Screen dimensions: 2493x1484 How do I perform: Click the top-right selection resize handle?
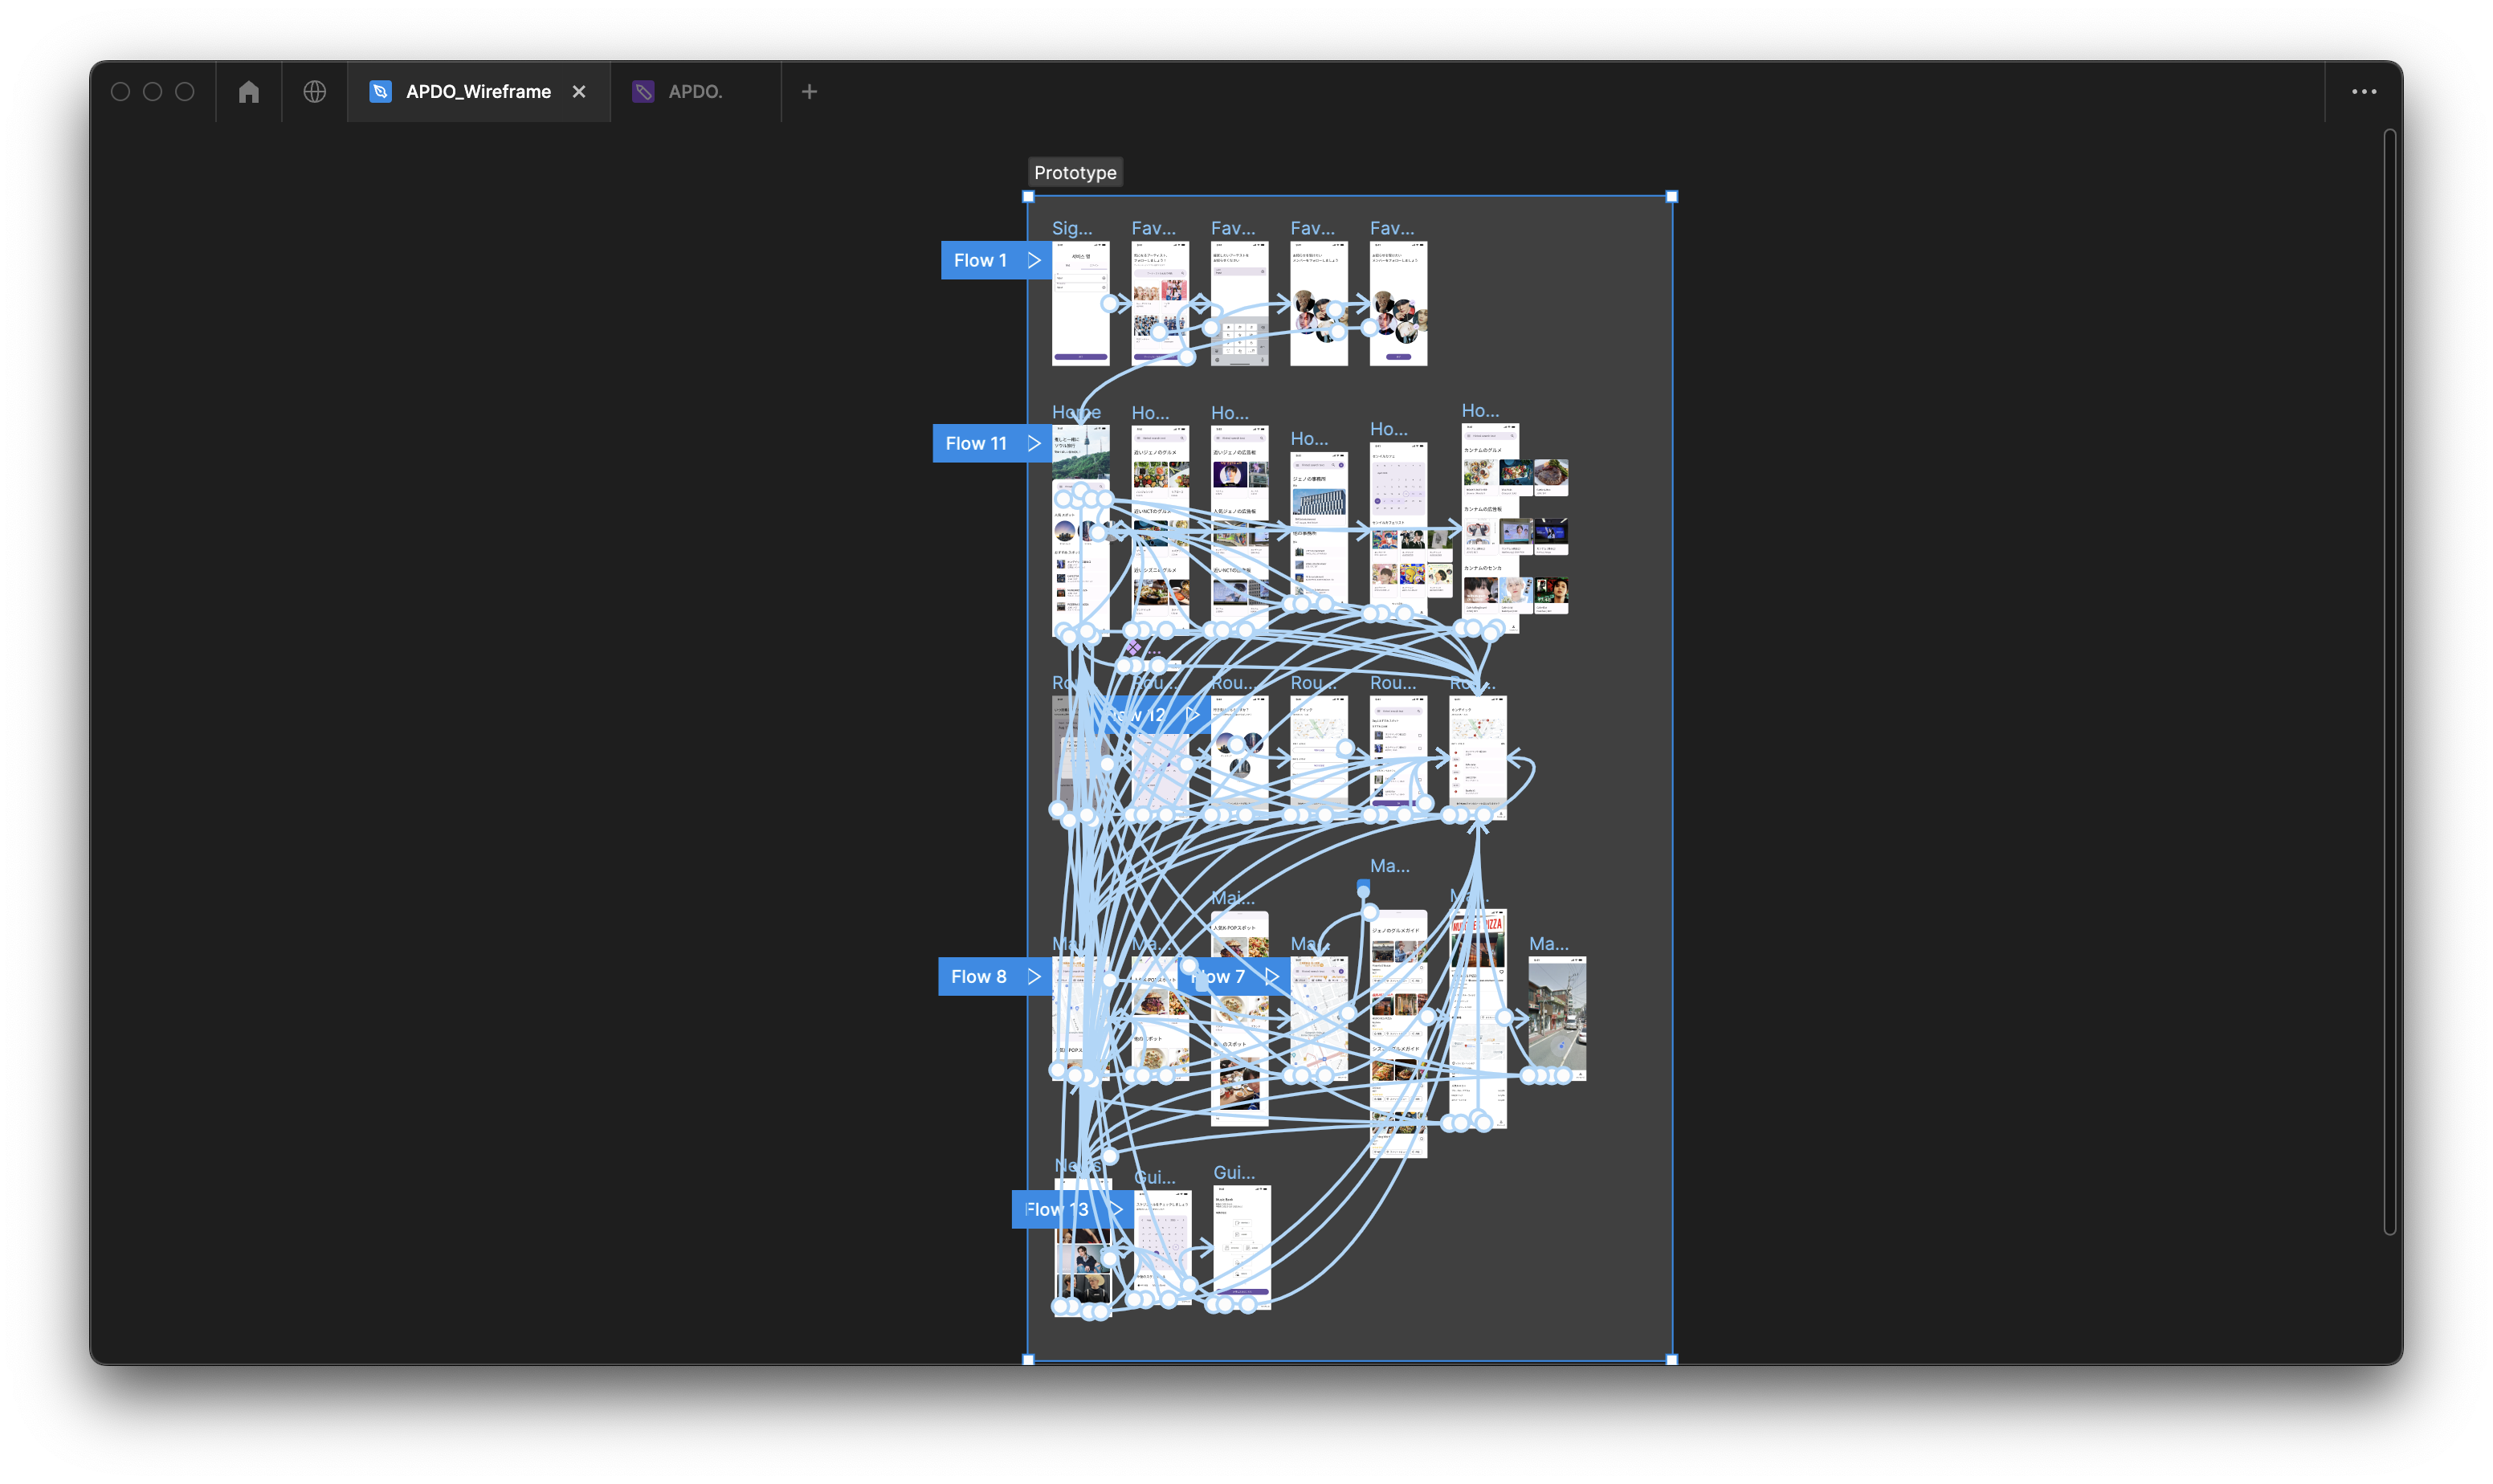1672,197
